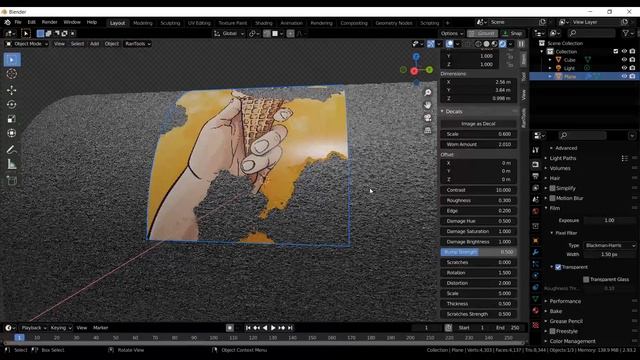Open the Modifier wrench properties tab

[x=536, y=252]
